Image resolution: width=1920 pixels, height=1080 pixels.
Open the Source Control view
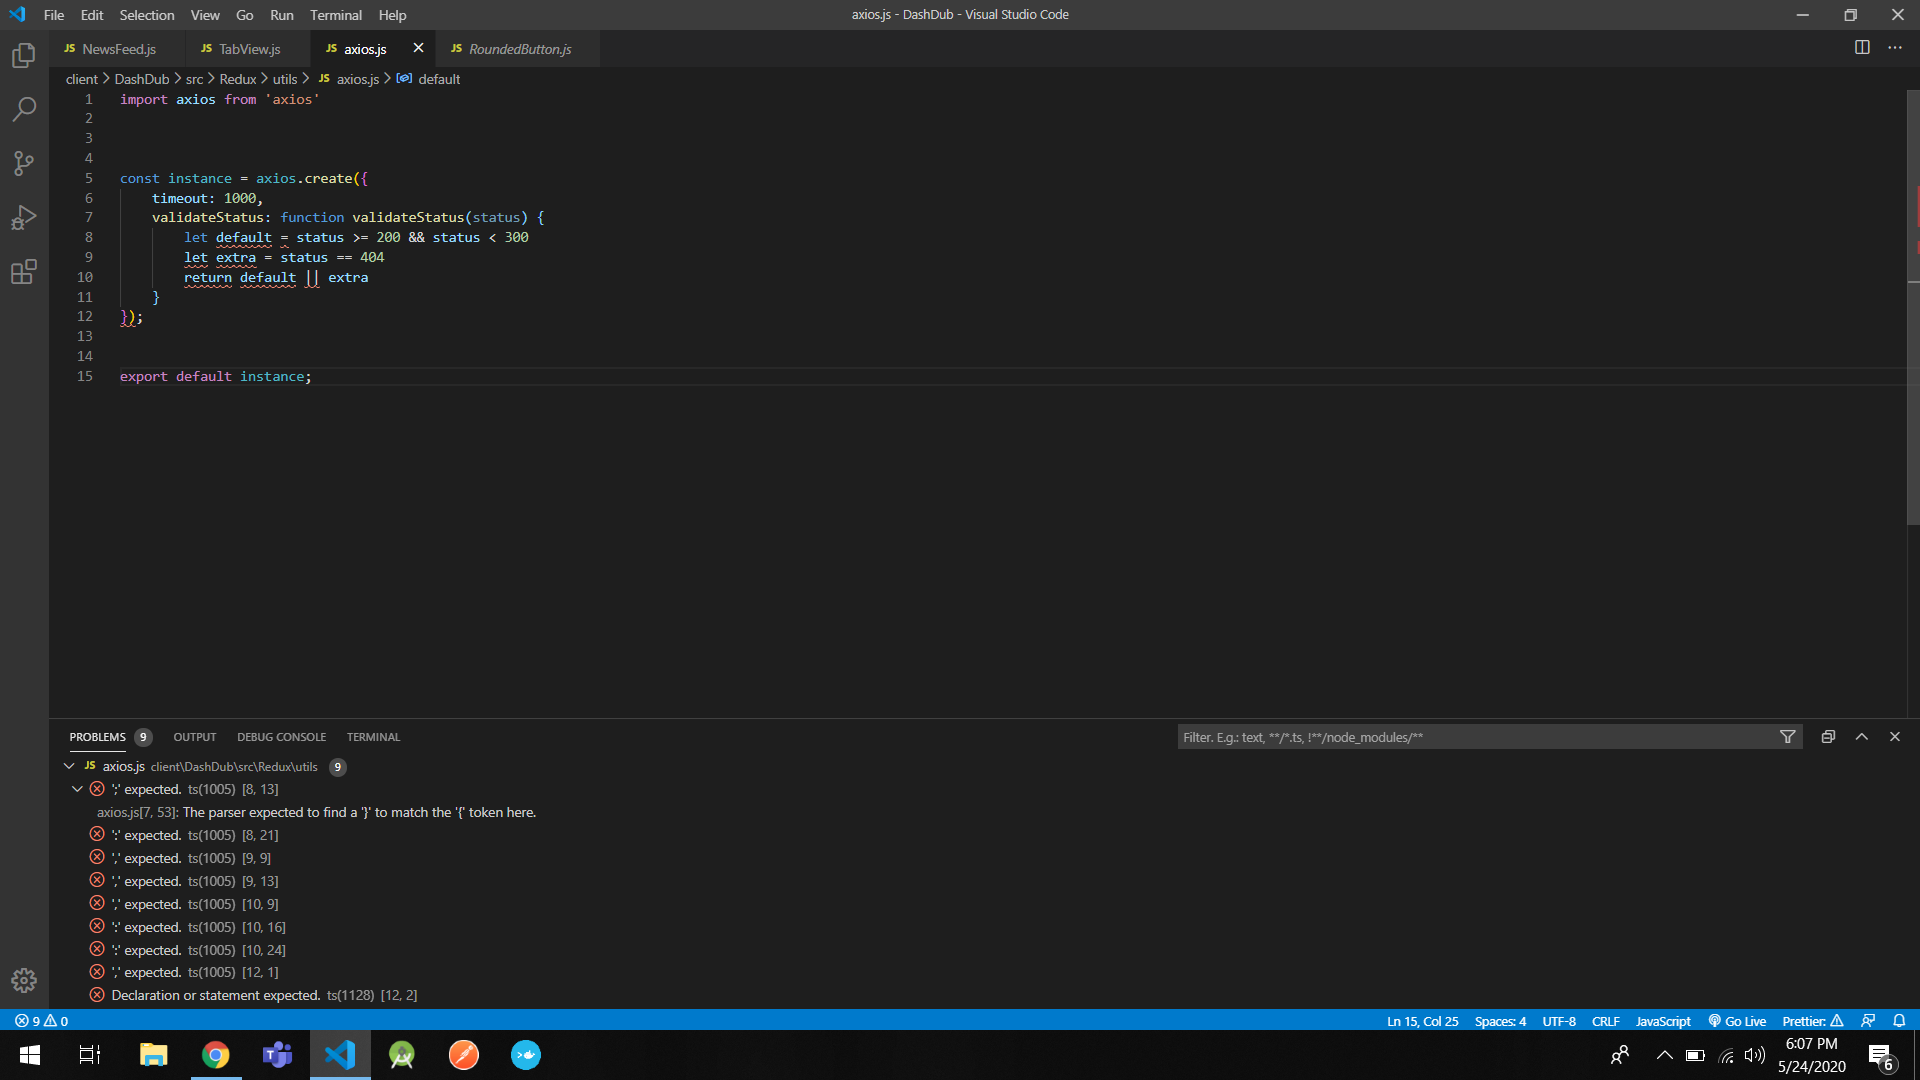(24, 163)
